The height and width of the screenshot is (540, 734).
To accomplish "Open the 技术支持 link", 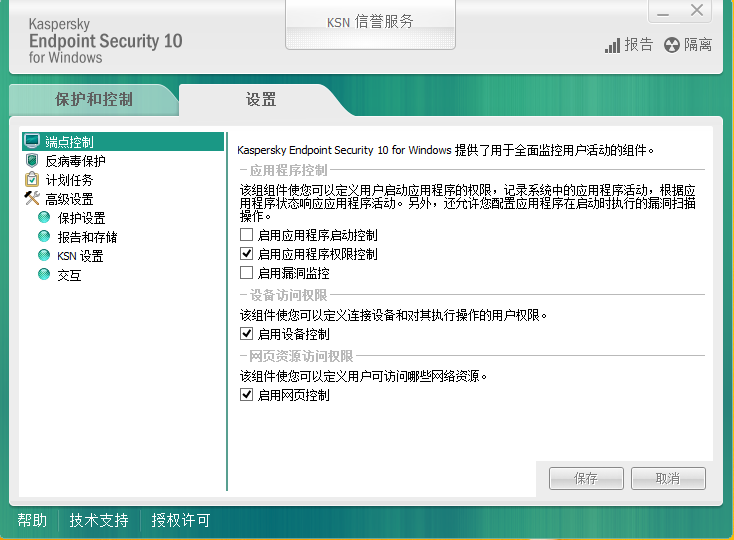I will click(99, 520).
